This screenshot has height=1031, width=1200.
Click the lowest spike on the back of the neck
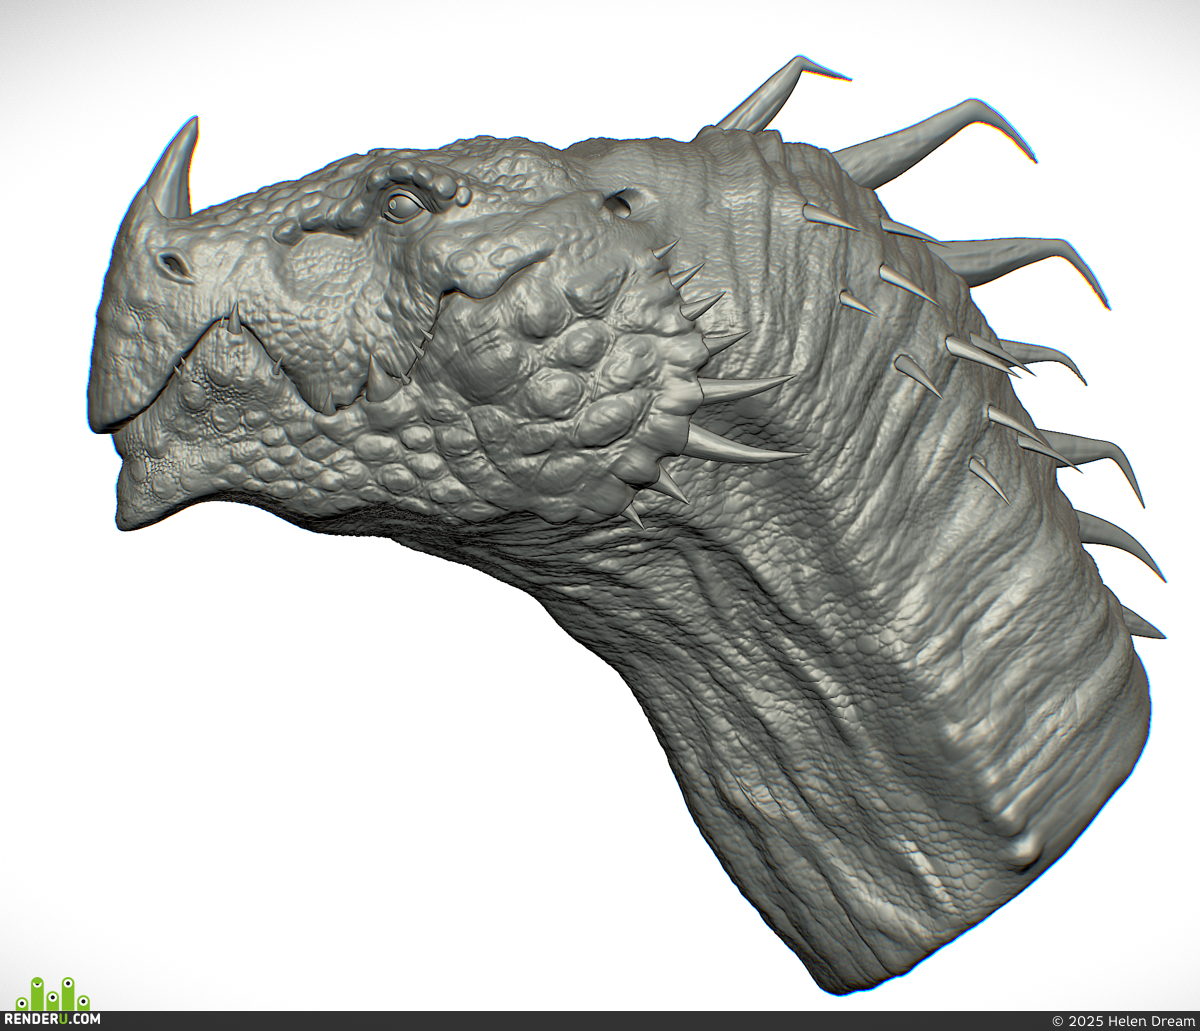[1140, 625]
